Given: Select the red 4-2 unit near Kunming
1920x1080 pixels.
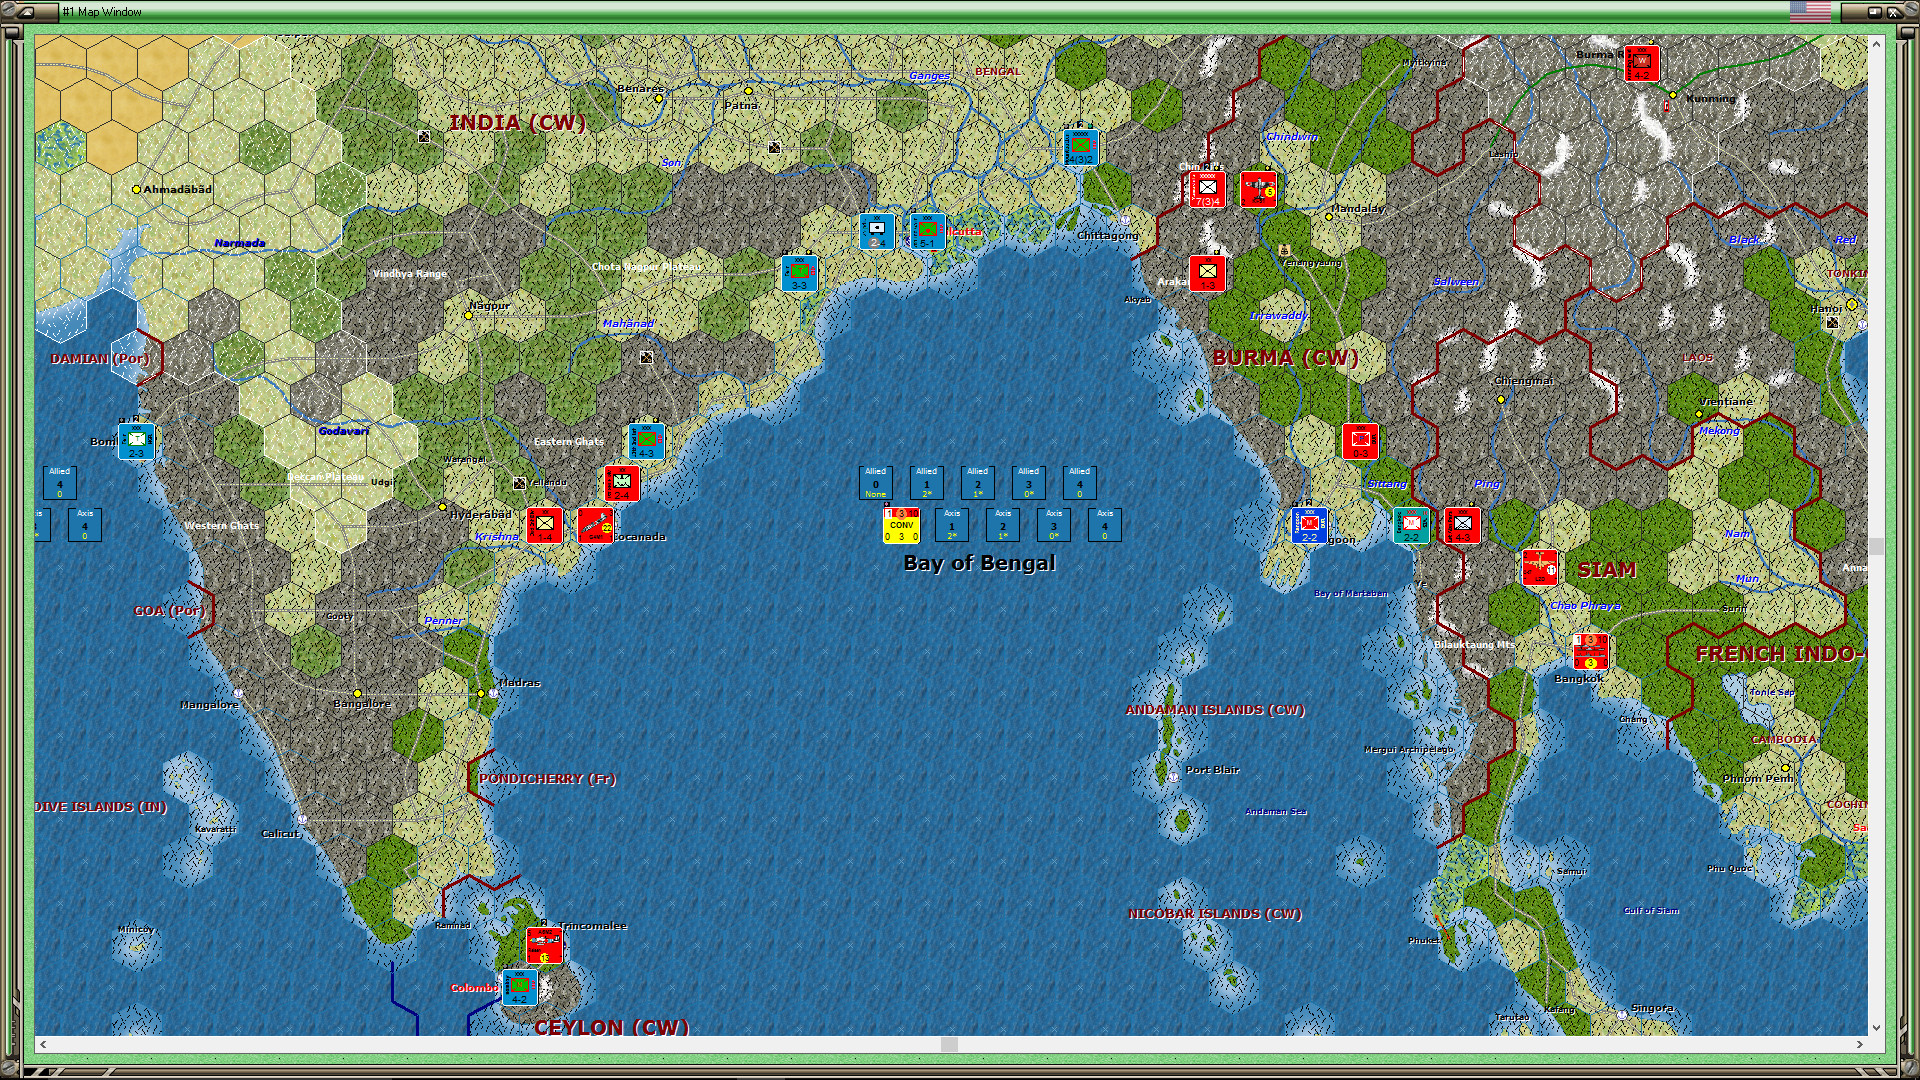Looking at the screenshot, I should [x=1642, y=63].
